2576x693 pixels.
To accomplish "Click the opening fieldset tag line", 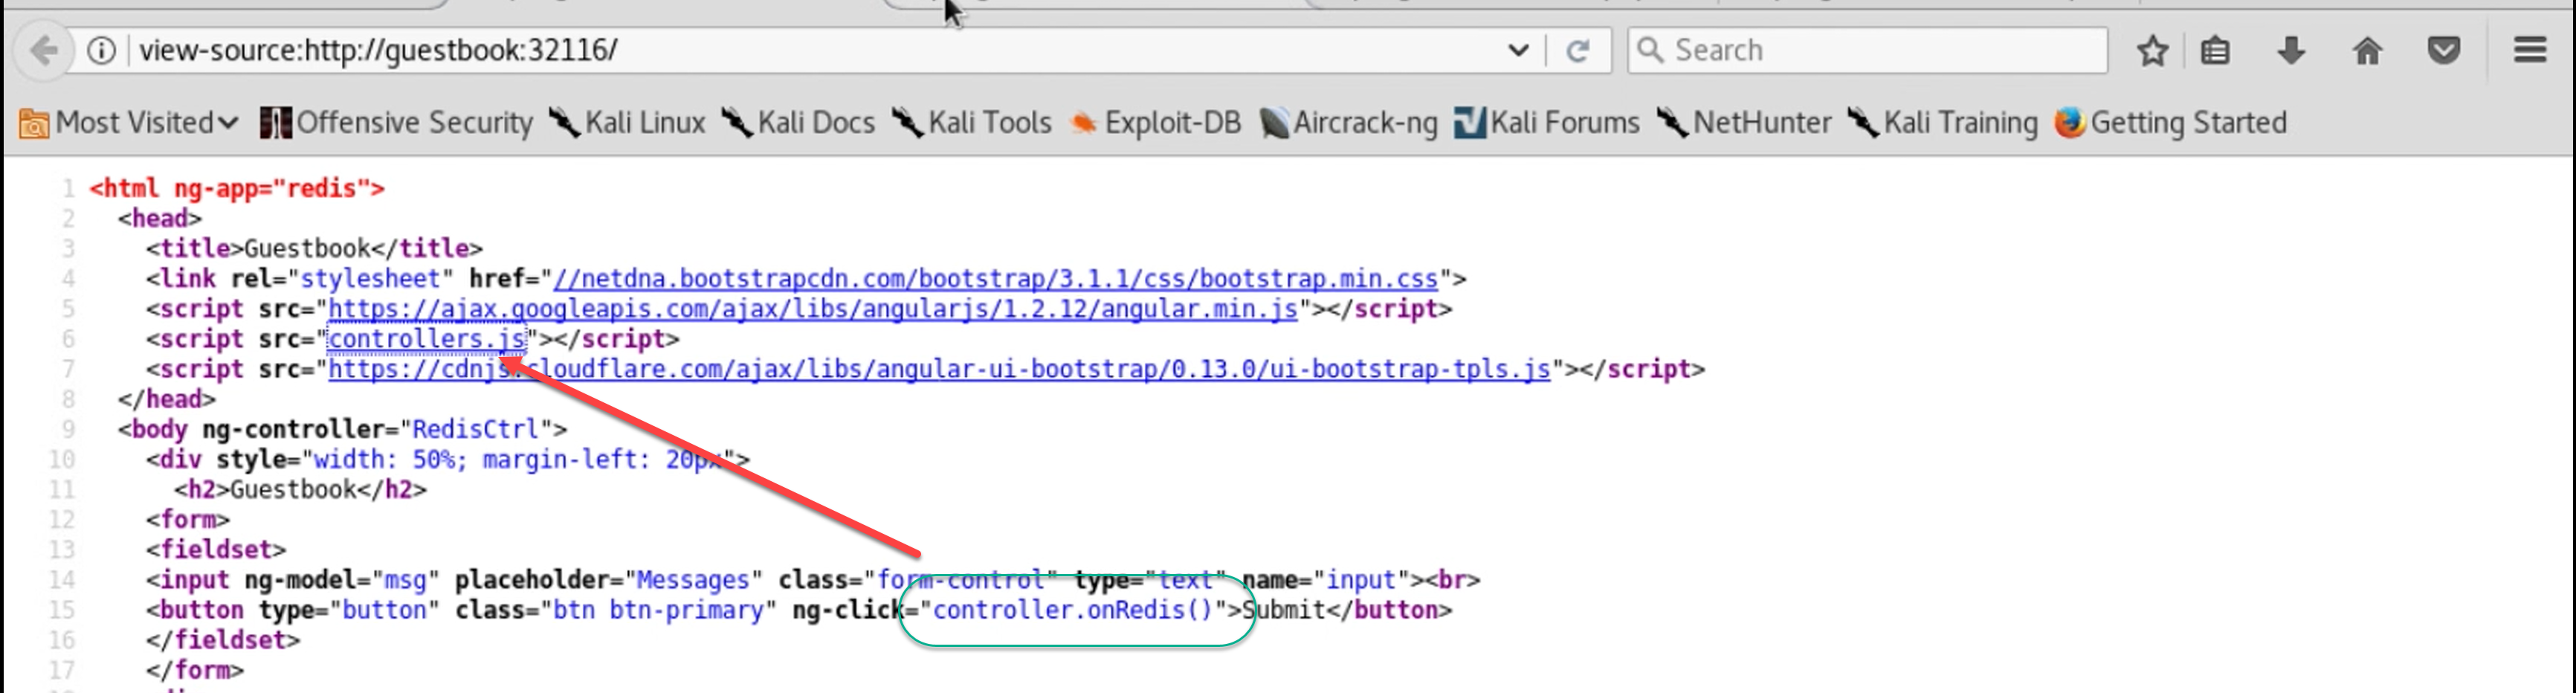I will pos(216,549).
